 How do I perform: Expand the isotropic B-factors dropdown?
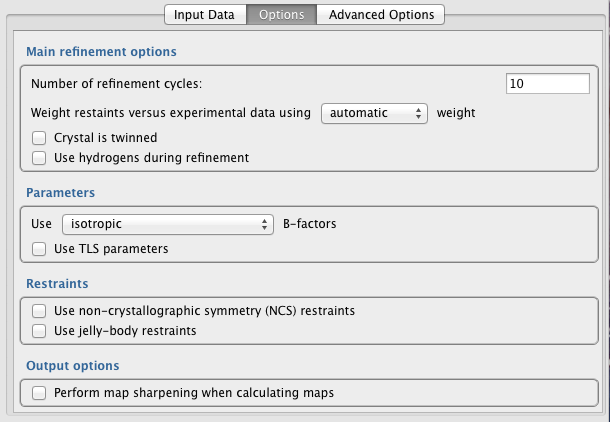pyautogui.click(x=167, y=224)
